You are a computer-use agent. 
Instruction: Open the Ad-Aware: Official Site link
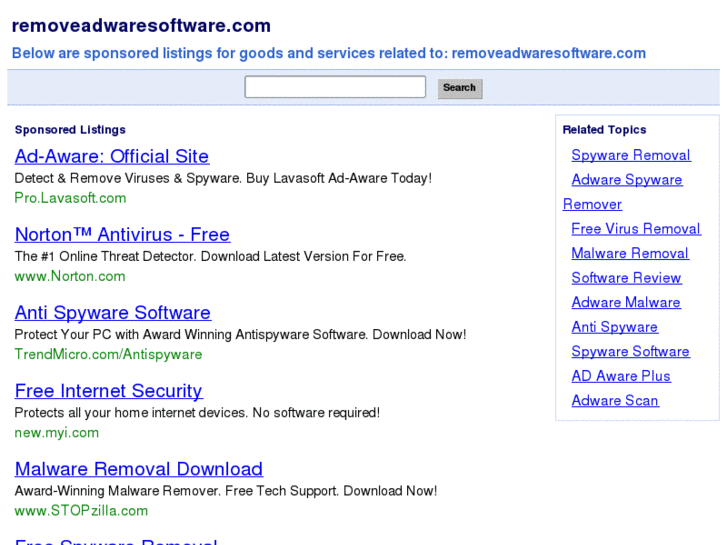112,156
